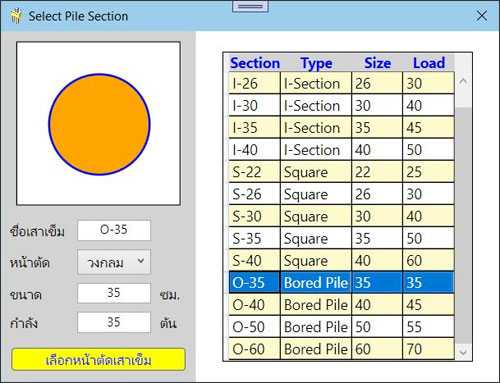
Task: Select the I-26 section row
Action: point(342,83)
